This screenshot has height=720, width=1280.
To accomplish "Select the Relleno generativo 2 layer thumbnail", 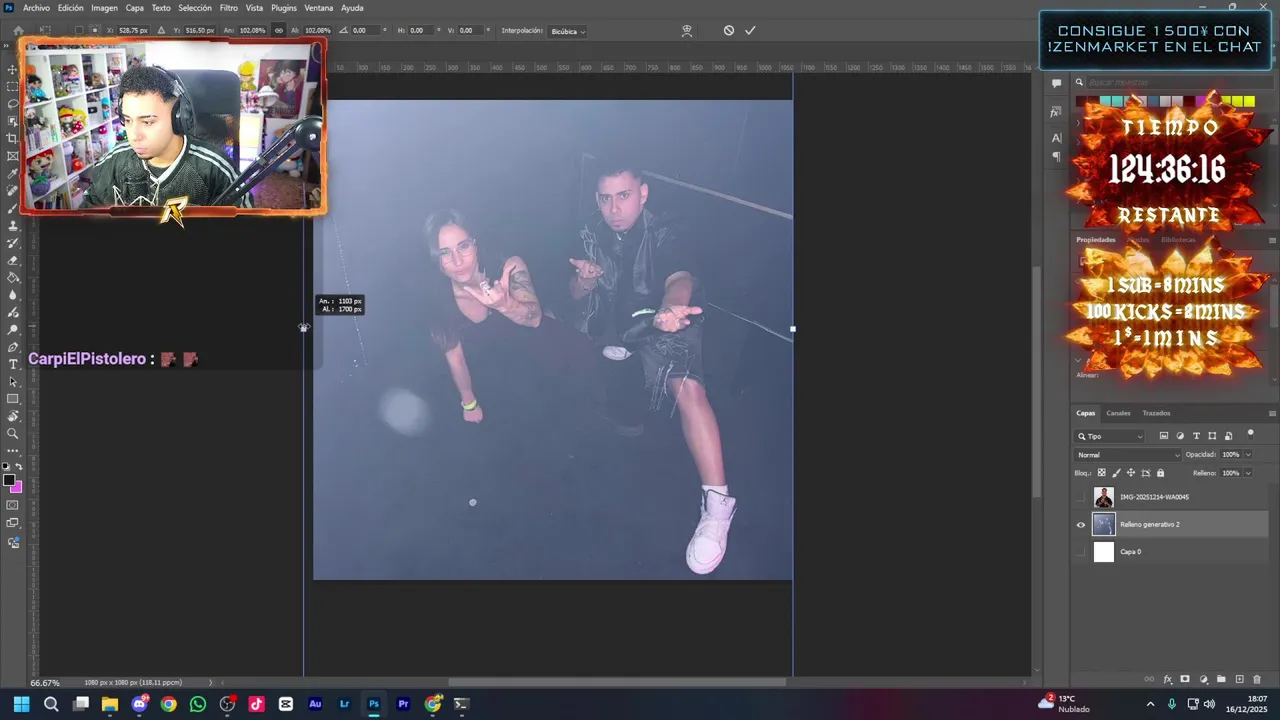I will 1103,524.
